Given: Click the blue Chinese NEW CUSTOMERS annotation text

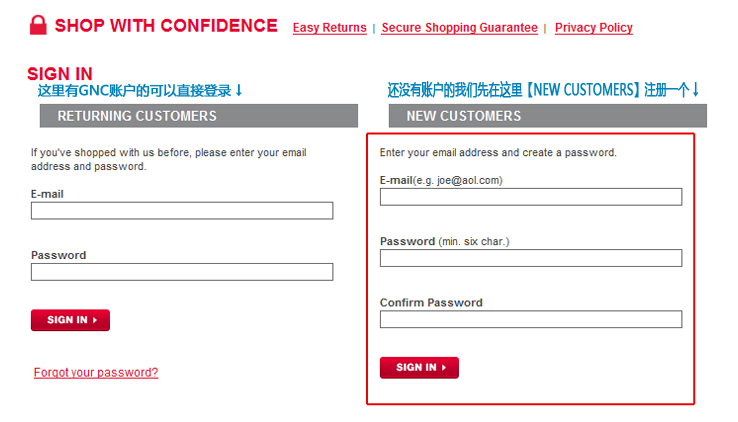Looking at the screenshot, I should 538,89.
